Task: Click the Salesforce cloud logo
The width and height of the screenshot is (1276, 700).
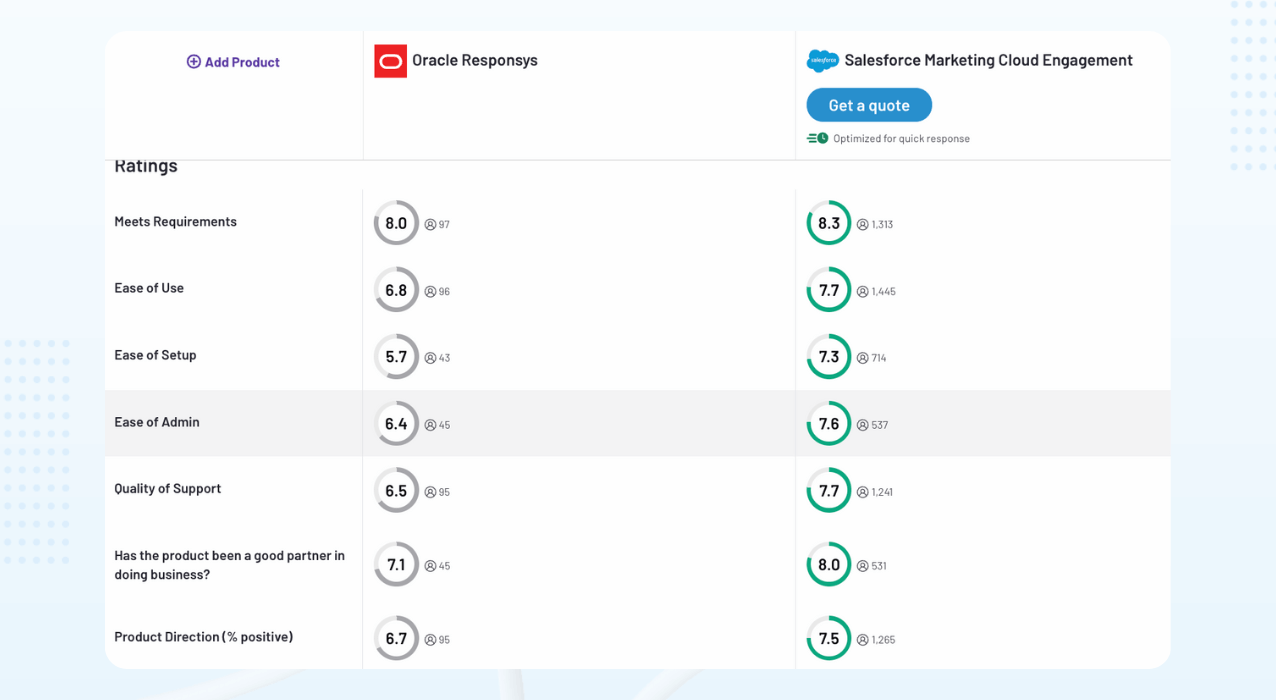Action: click(x=822, y=61)
